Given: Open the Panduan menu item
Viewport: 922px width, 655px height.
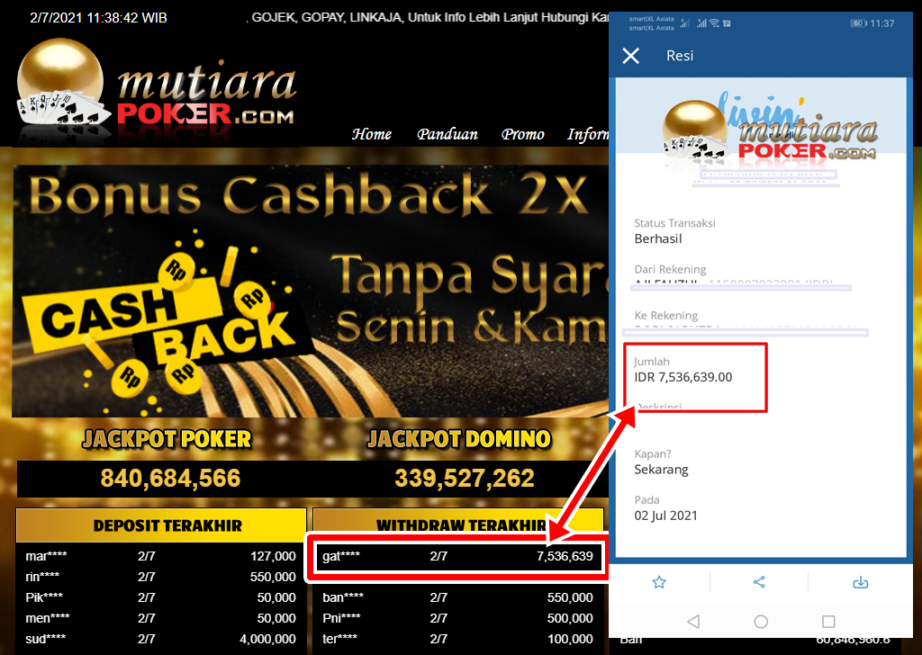Looking at the screenshot, I should coord(447,135).
